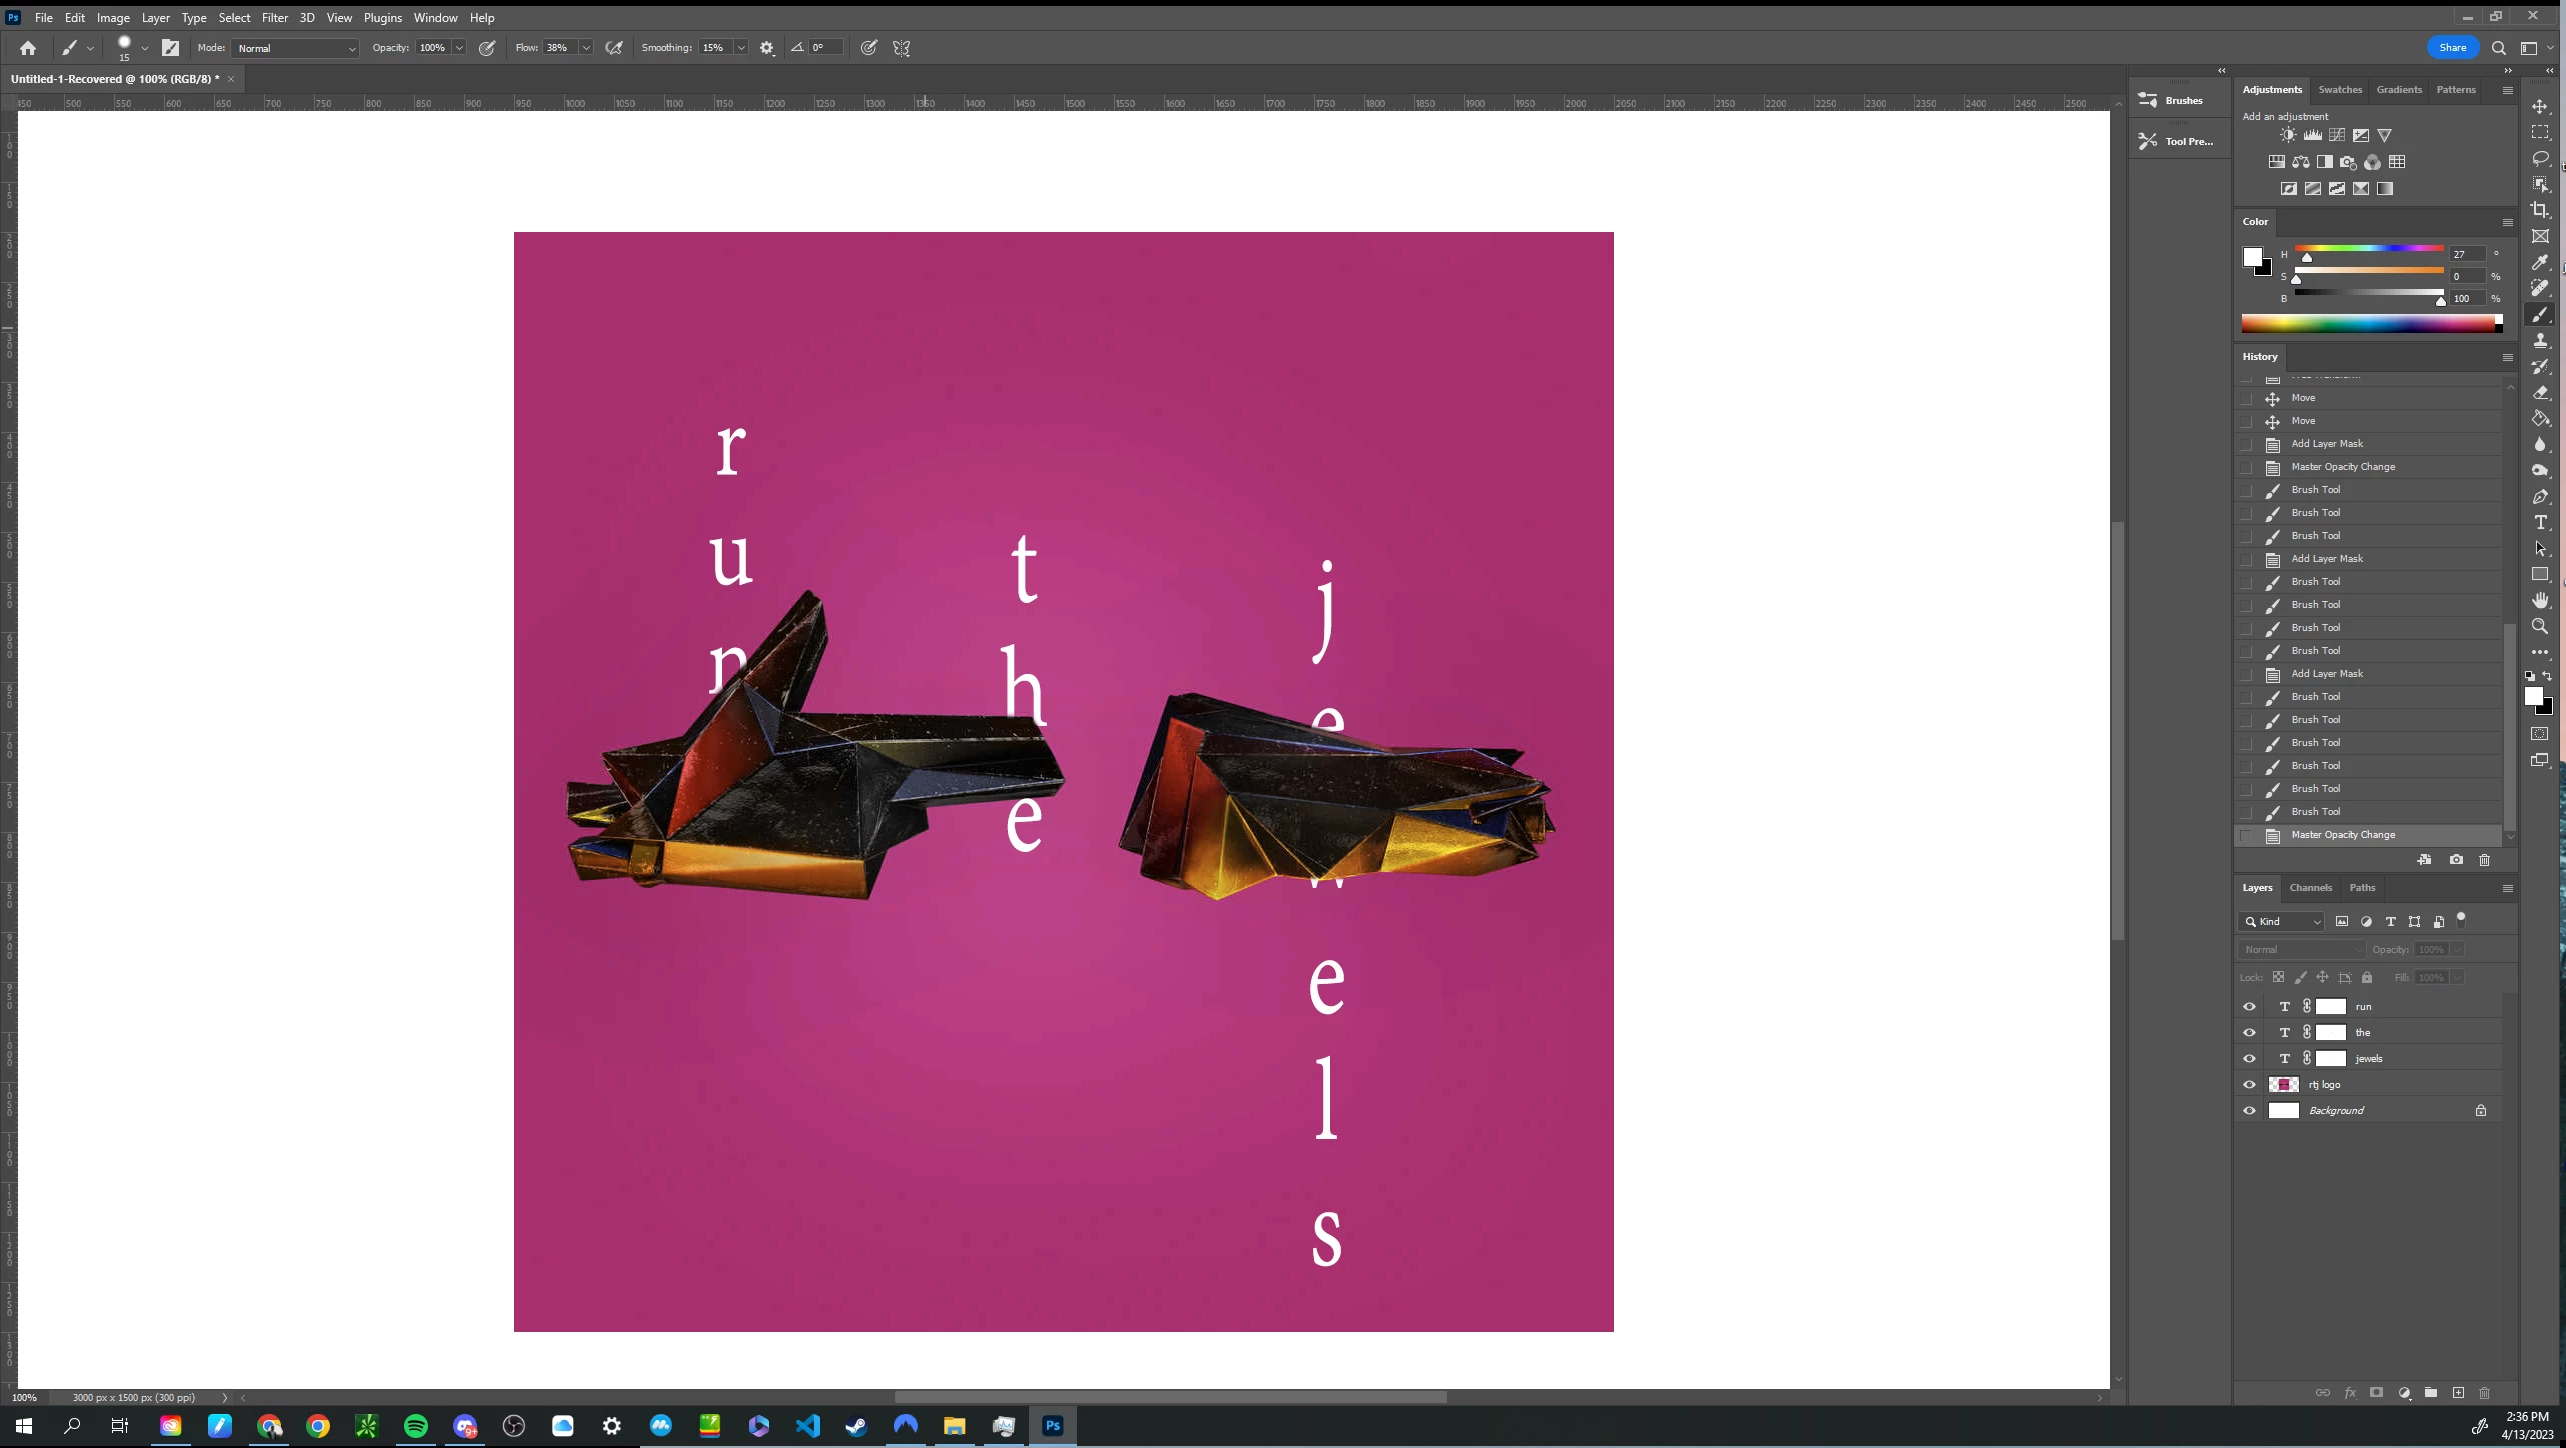Image resolution: width=2566 pixels, height=1448 pixels.
Task: Switch to the Channels tab
Action: coord(2310,888)
